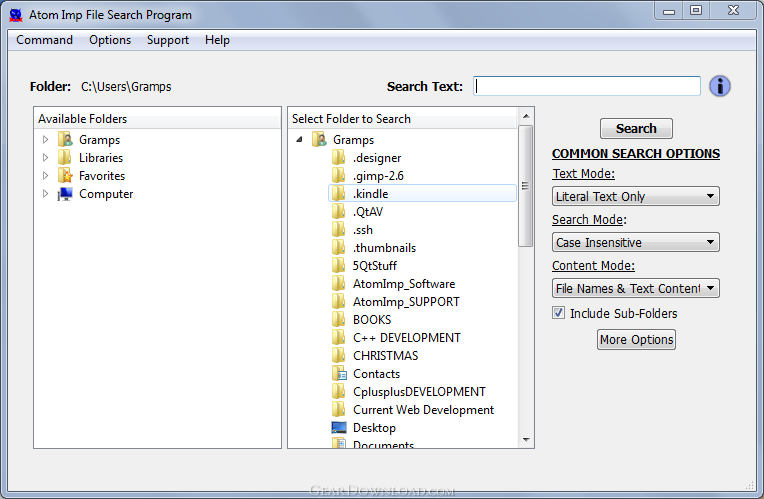Expand the Libraries node in Available Folders
This screenshot has width=764, height=499.
45,157
